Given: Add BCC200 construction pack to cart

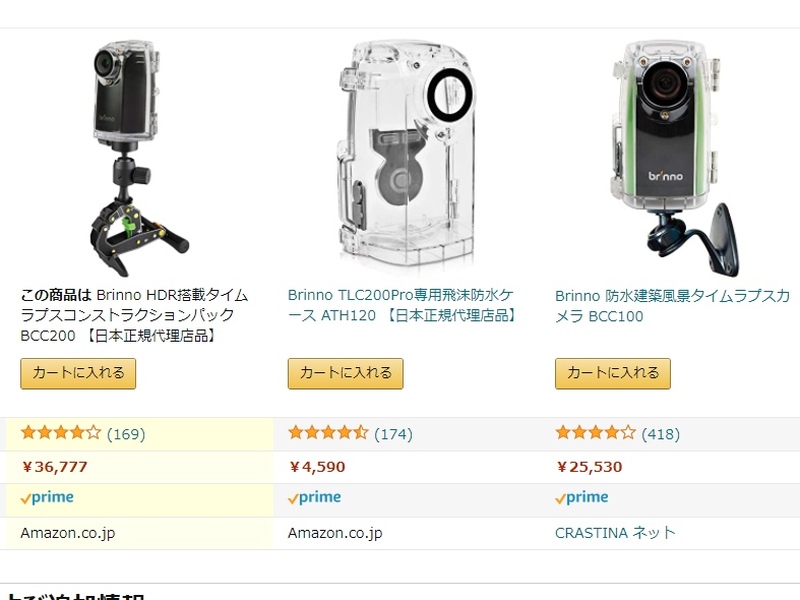Looking at the screenshot, I should pos(78,373).
